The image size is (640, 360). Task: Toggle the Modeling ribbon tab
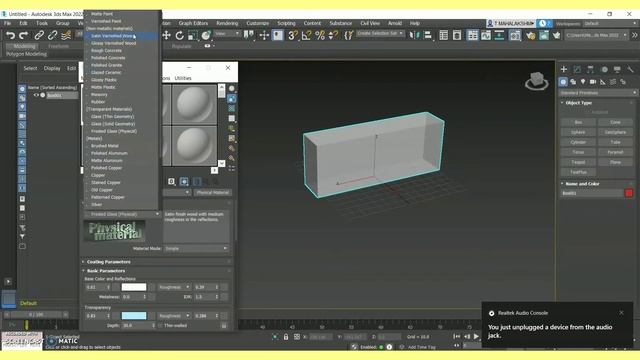[x=24, y=46]
